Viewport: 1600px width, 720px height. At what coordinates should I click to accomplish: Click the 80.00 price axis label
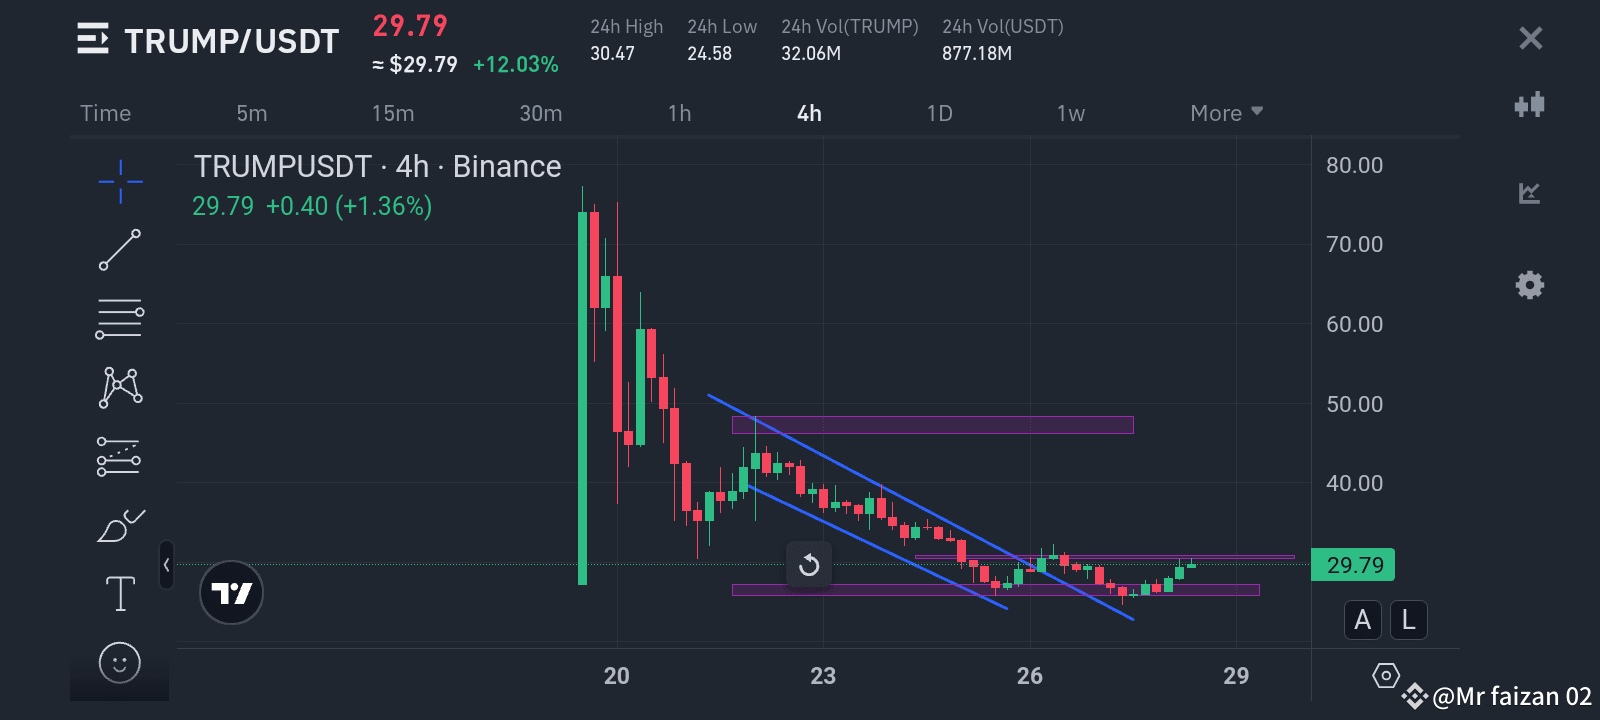tap(1355, 165)
